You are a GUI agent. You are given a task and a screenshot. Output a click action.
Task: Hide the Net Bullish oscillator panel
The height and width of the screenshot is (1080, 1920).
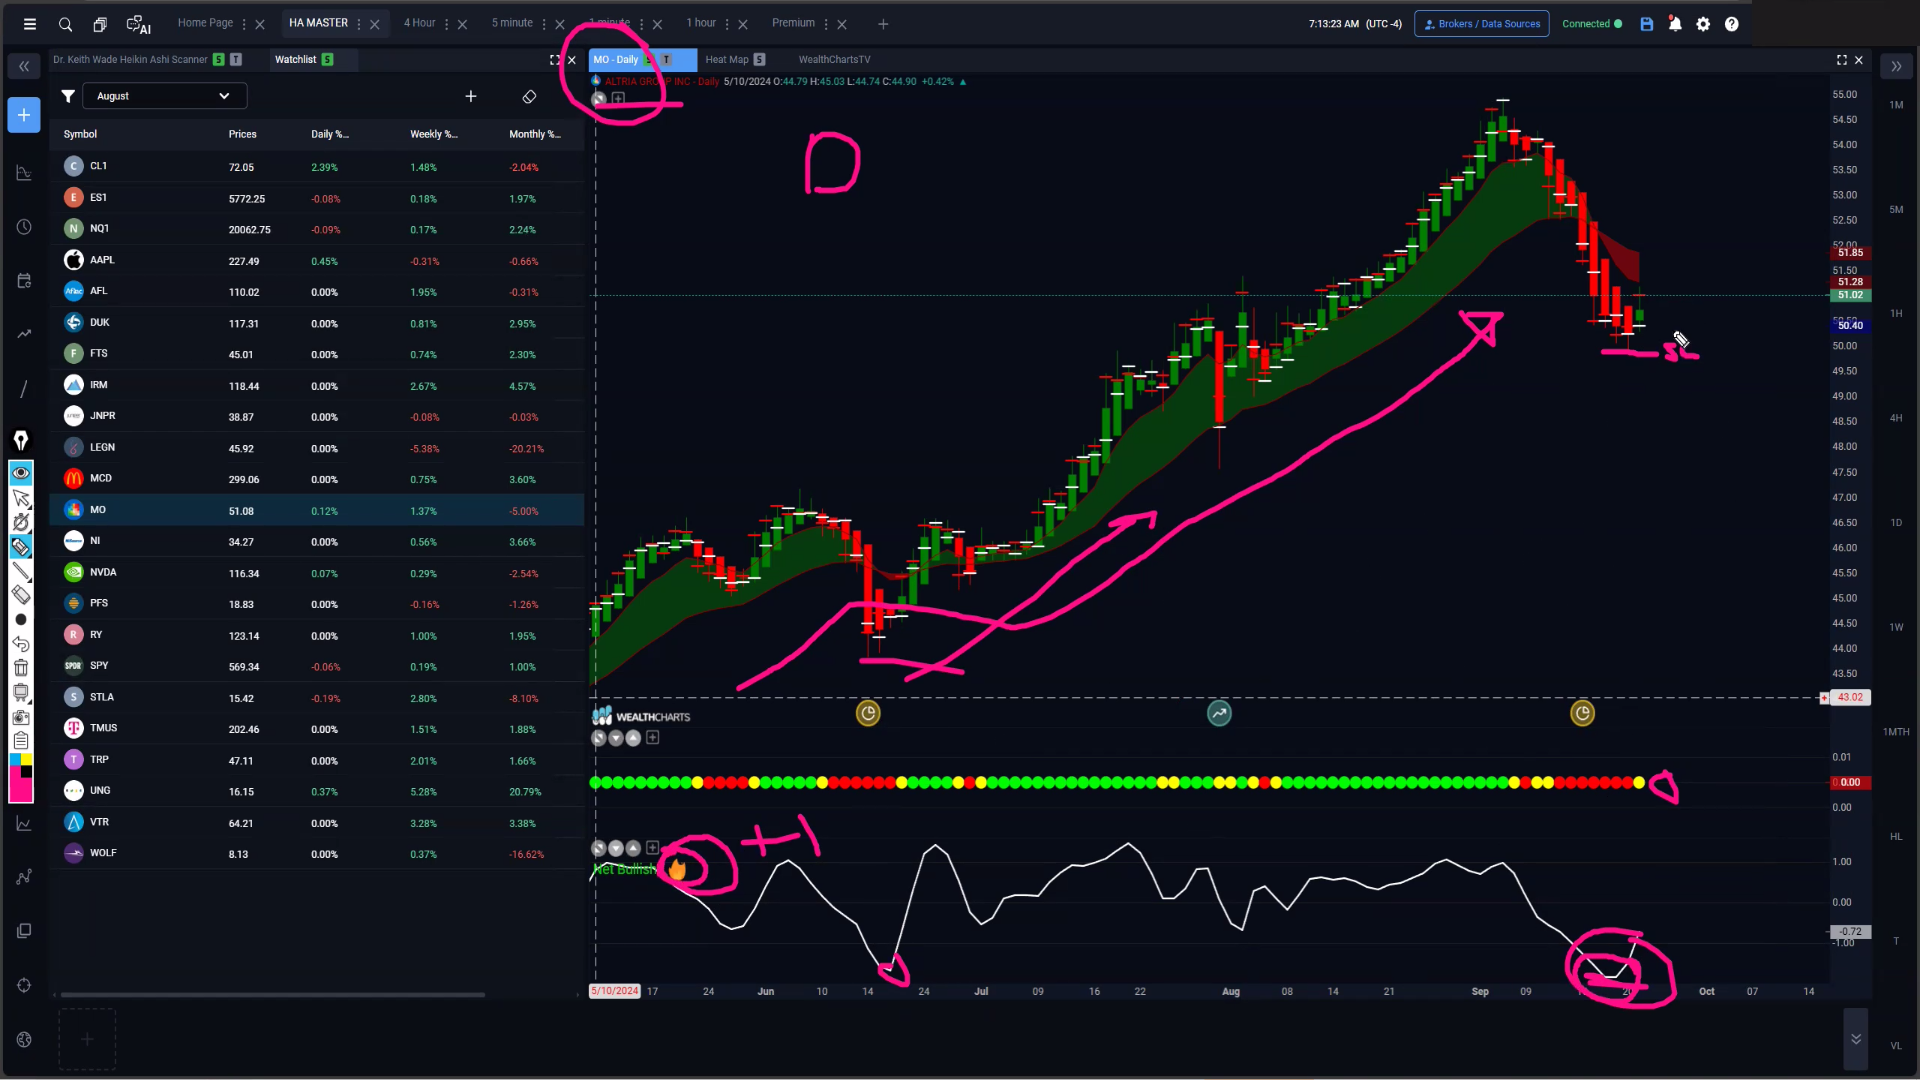point(599,848)
